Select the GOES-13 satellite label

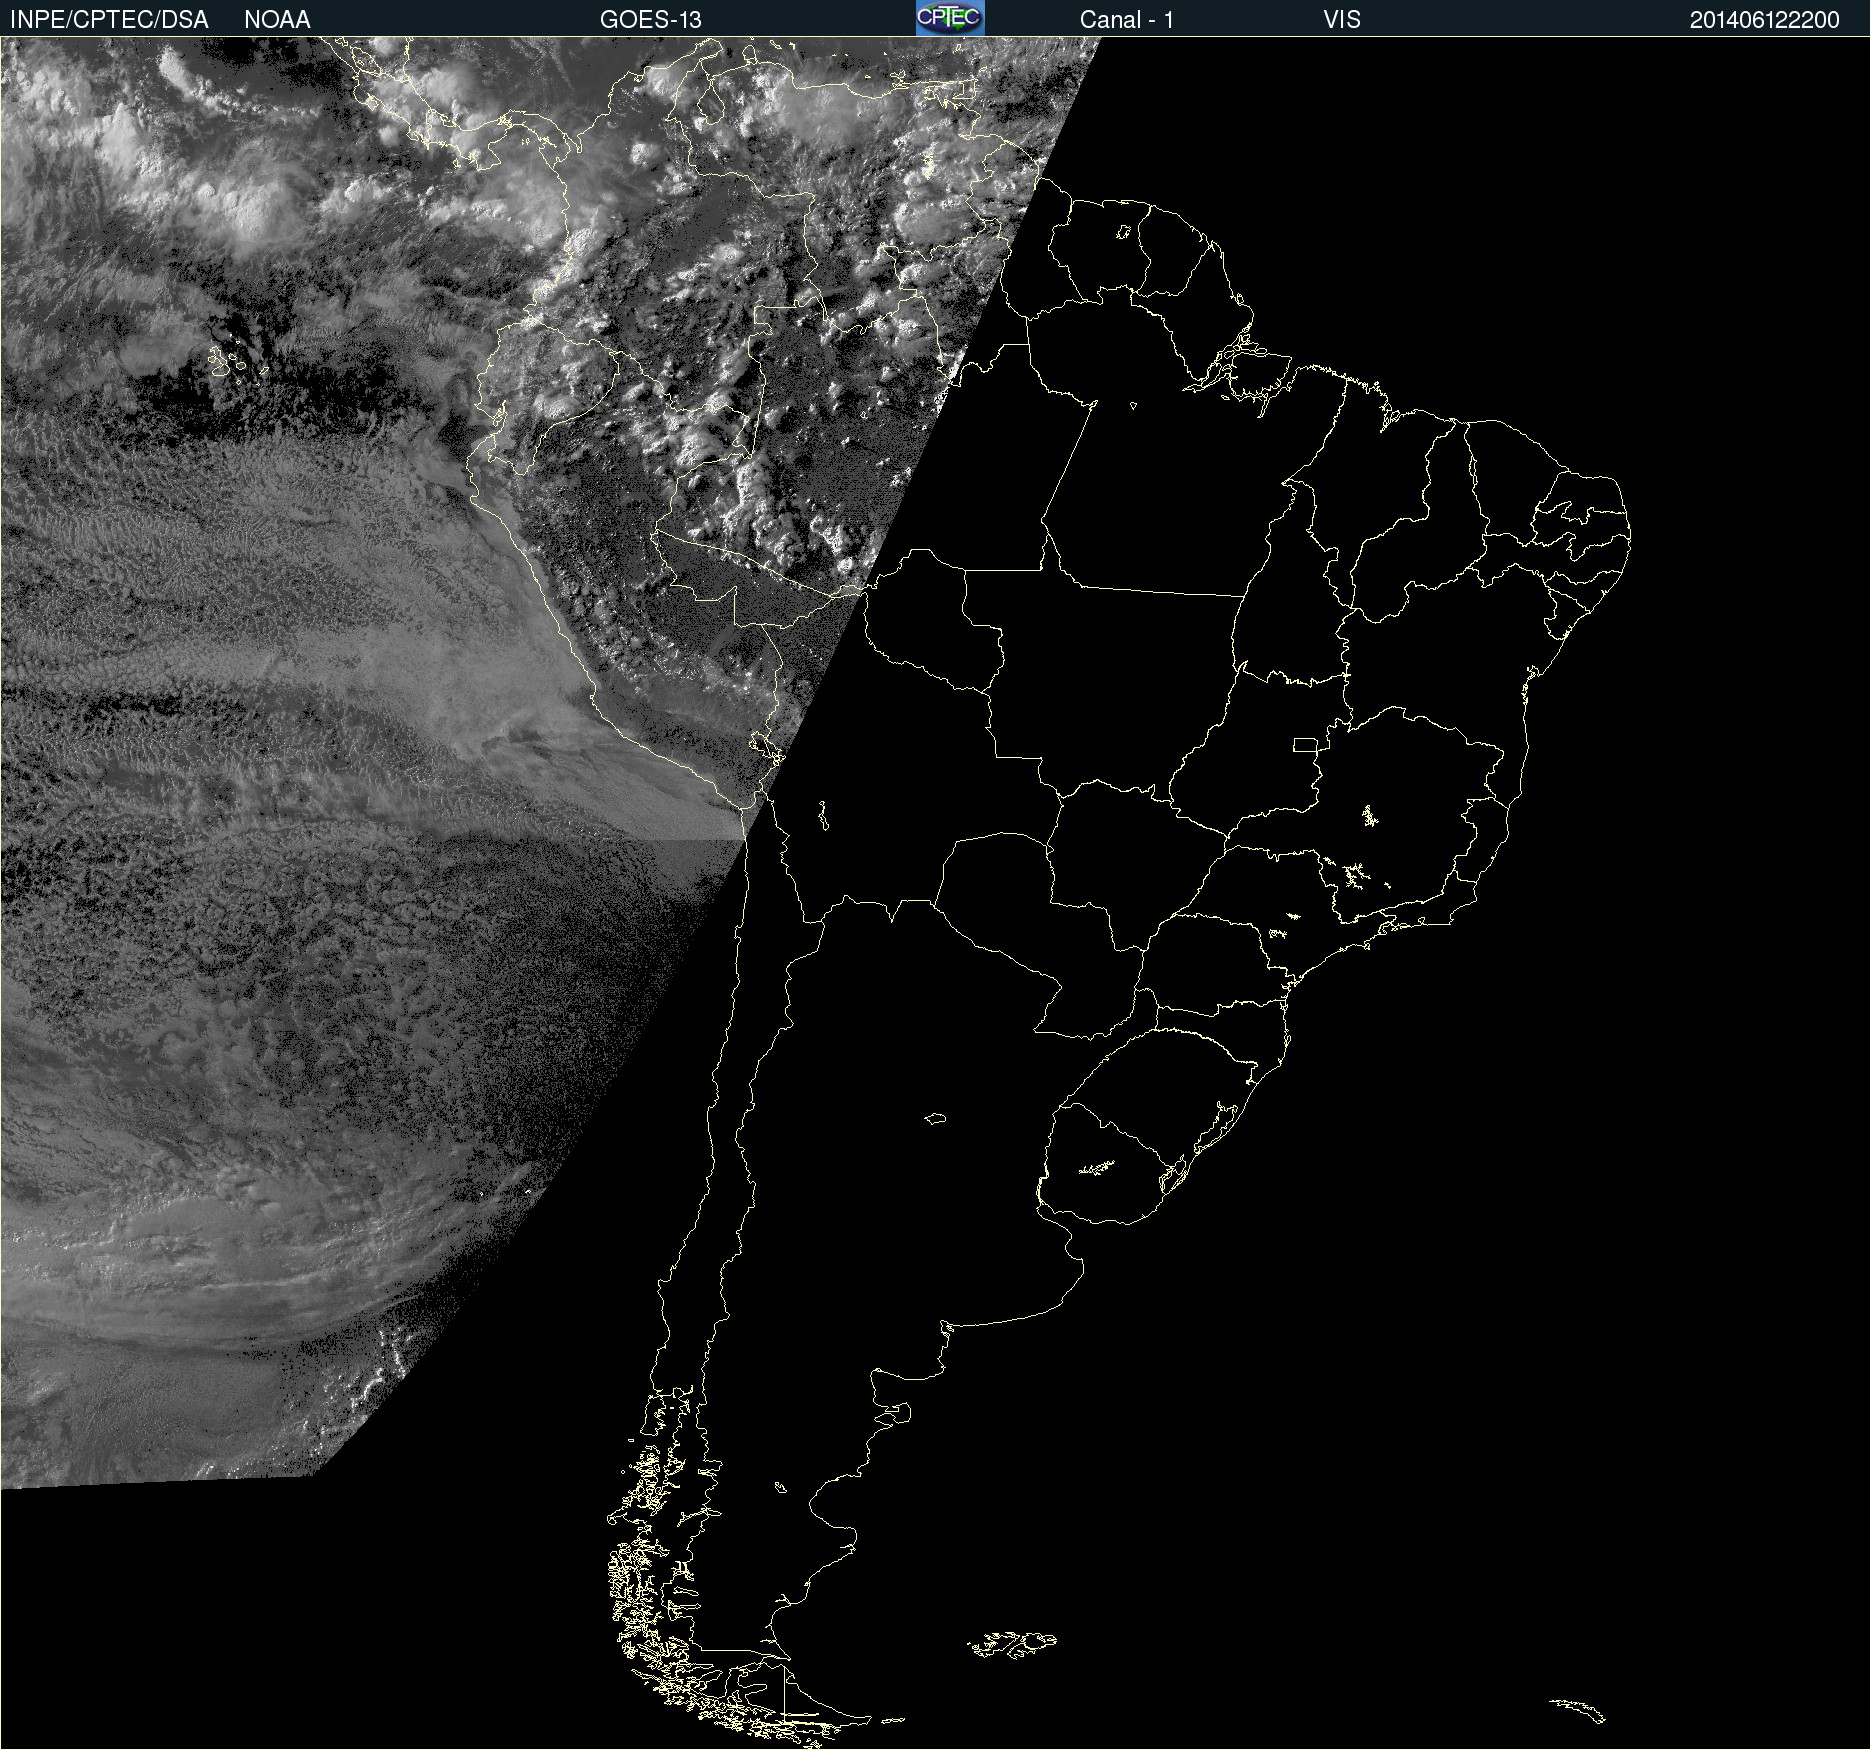[651, 20]
